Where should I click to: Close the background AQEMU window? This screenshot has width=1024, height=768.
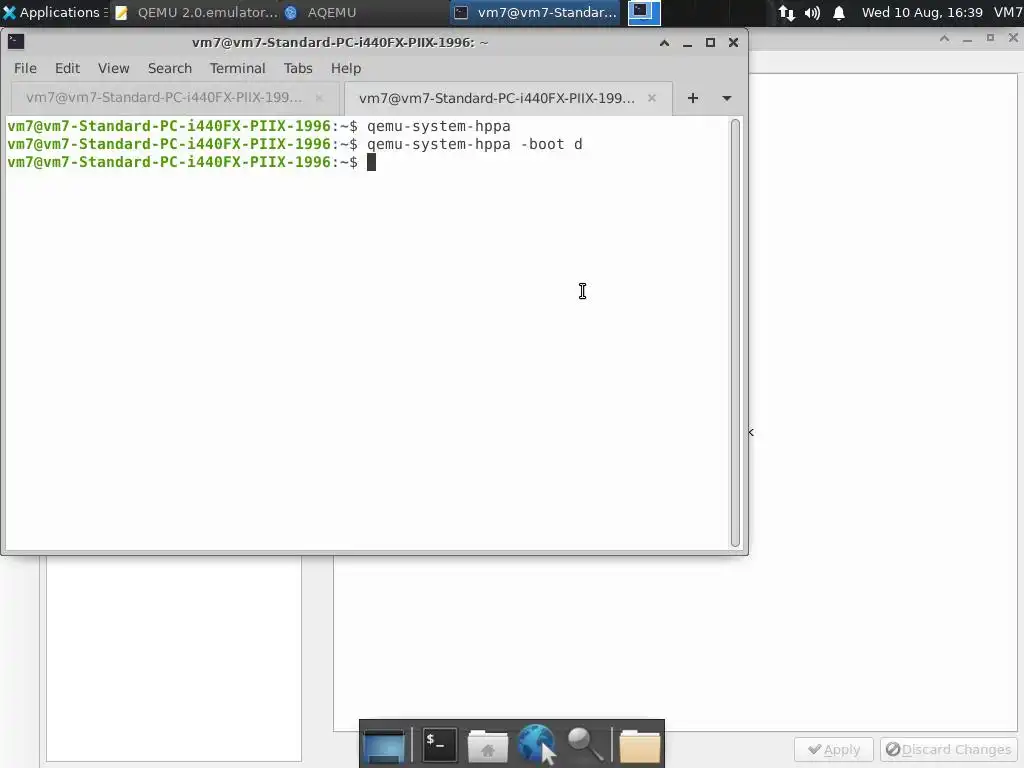click(1014, 39)
